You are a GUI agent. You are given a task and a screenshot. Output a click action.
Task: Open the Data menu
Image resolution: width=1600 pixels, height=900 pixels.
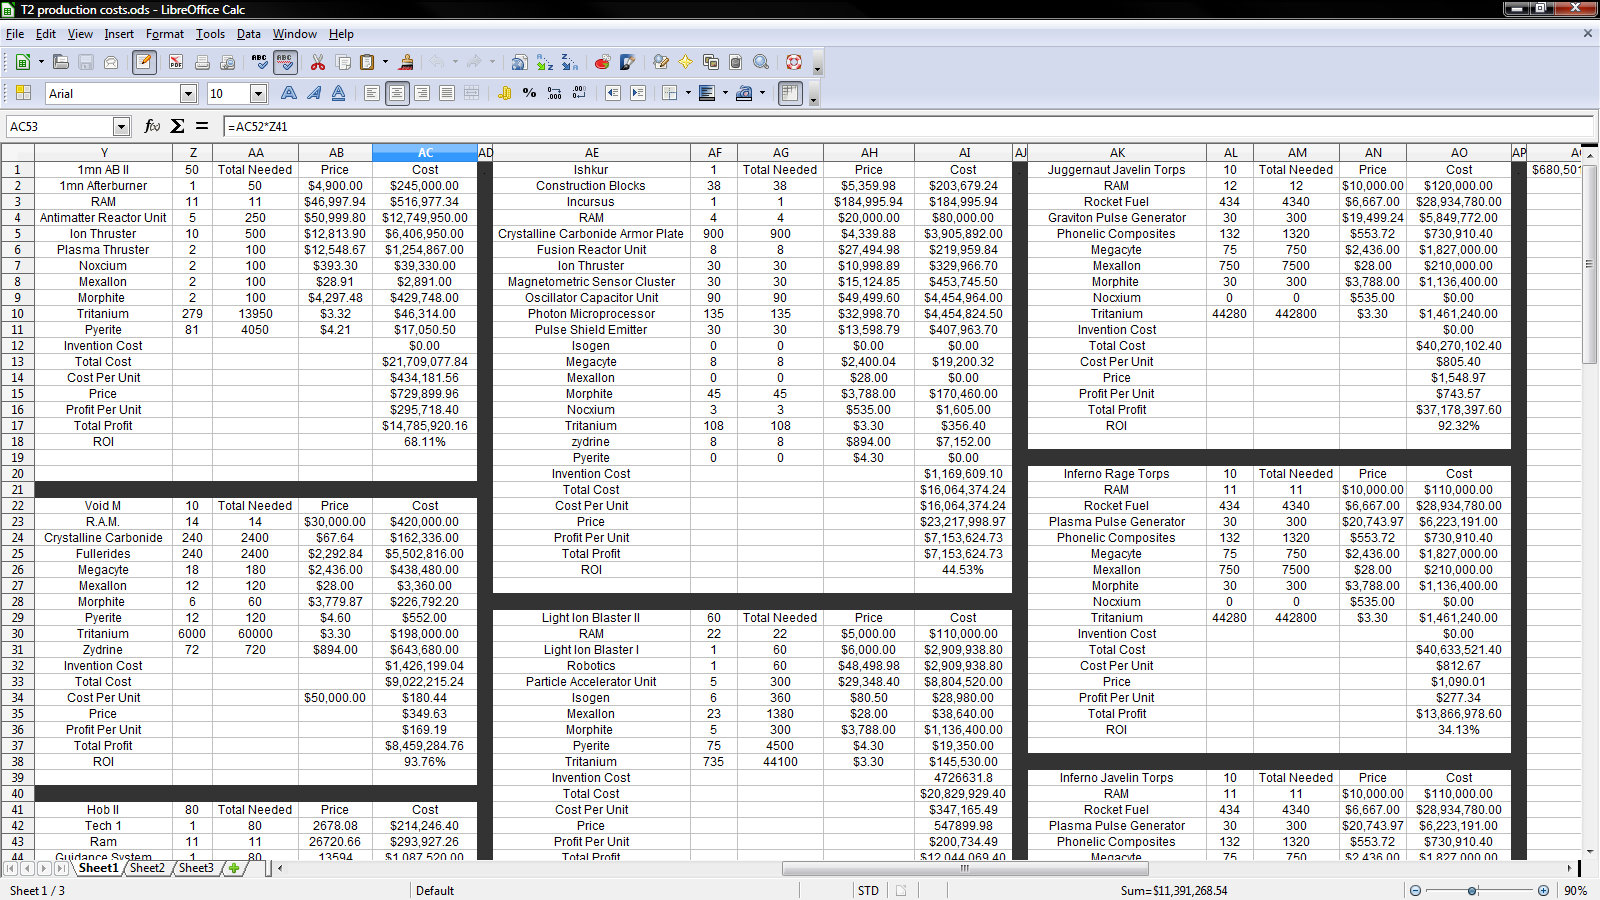(249, 34)
